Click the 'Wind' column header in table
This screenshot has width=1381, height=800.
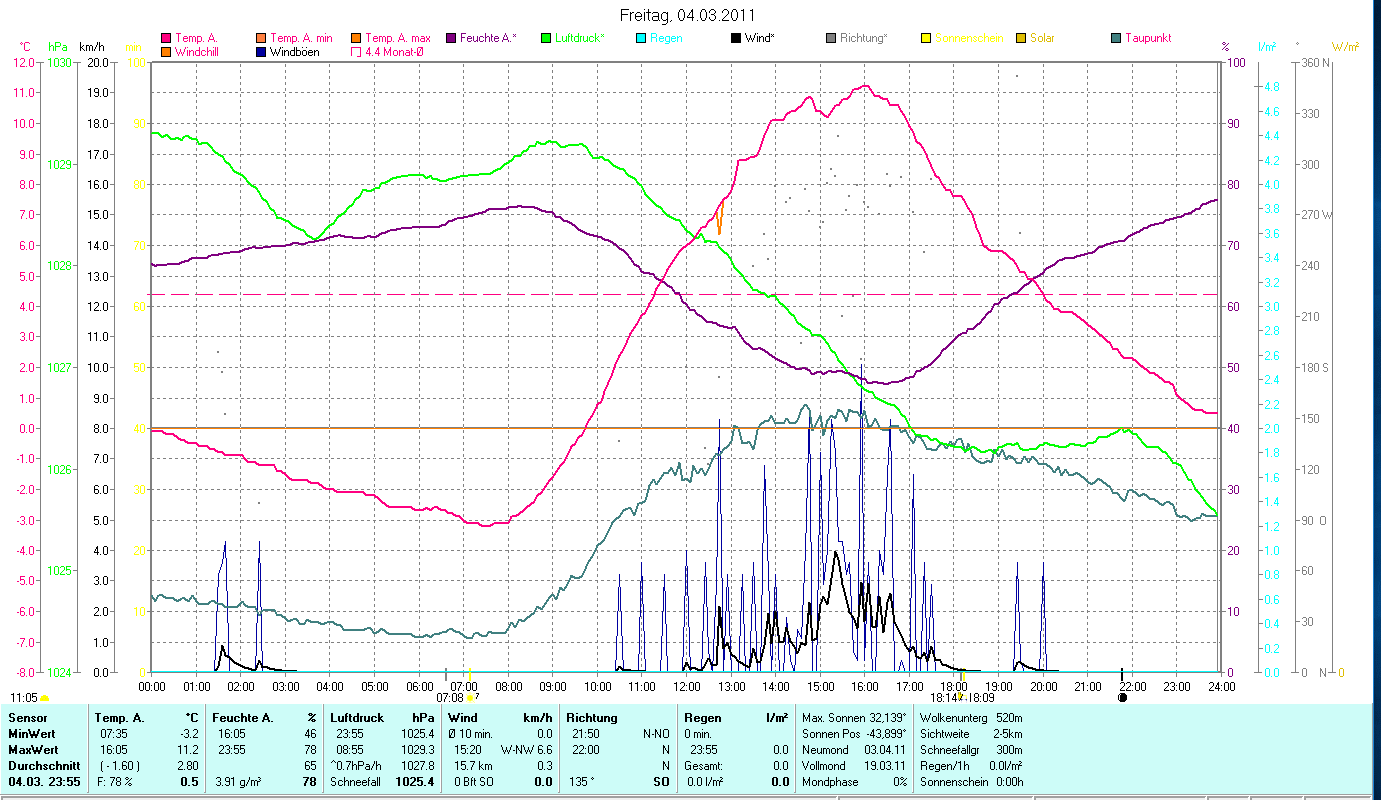[462, 718]
